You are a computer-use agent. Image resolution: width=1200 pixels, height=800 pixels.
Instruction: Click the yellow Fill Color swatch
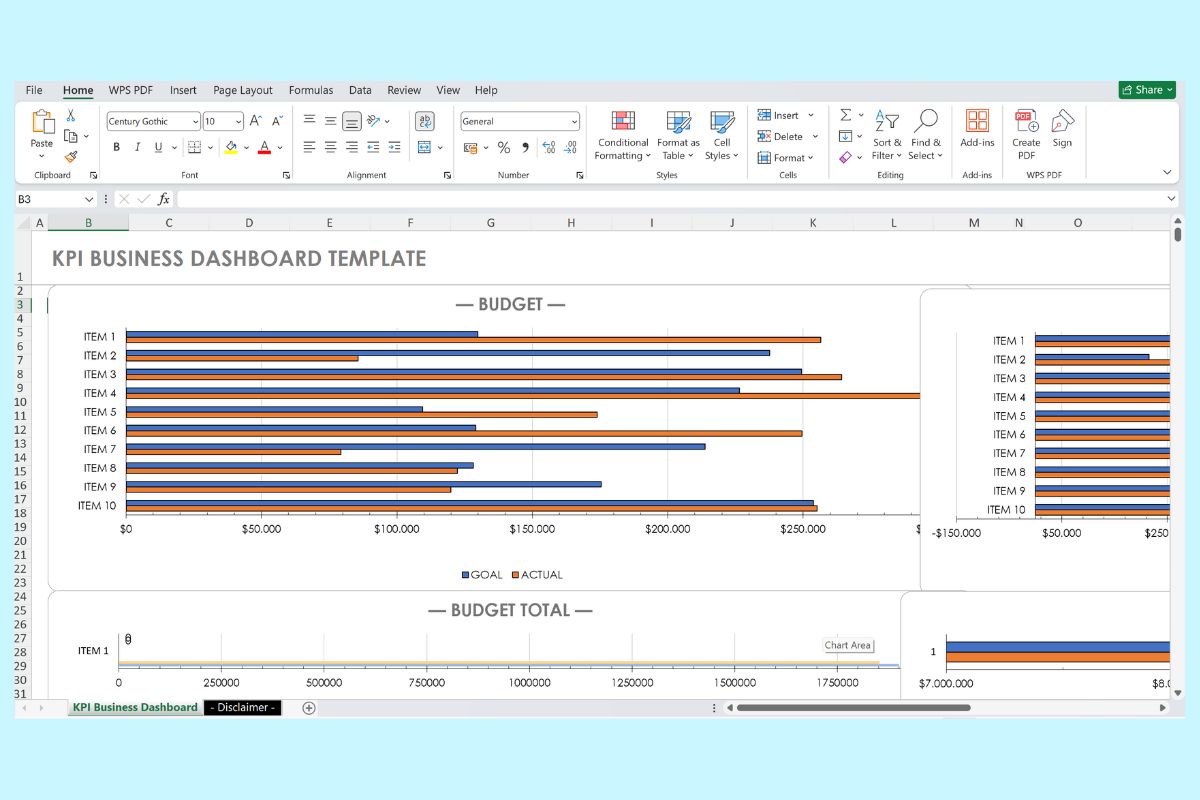[231, 147]
